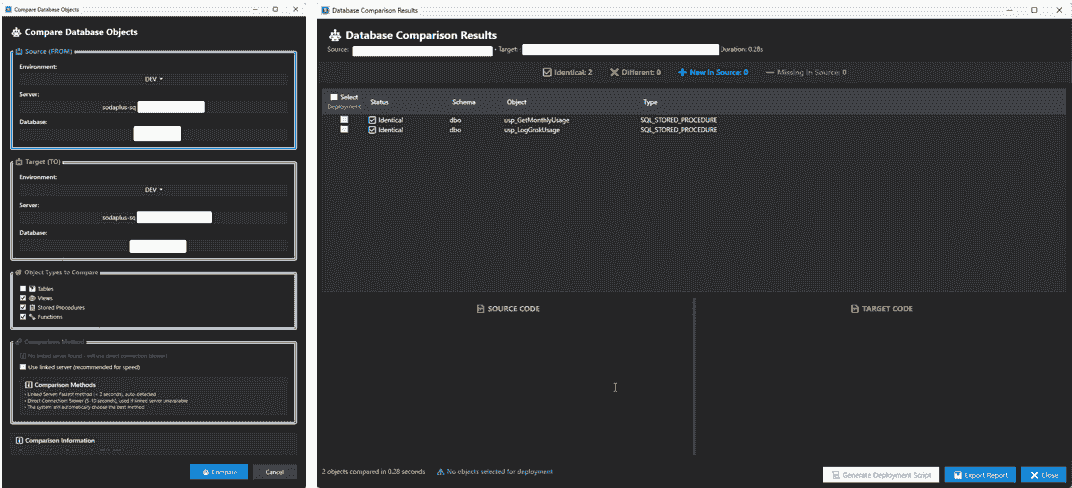Enable the Tables object type checkbox

pos(23,289)
